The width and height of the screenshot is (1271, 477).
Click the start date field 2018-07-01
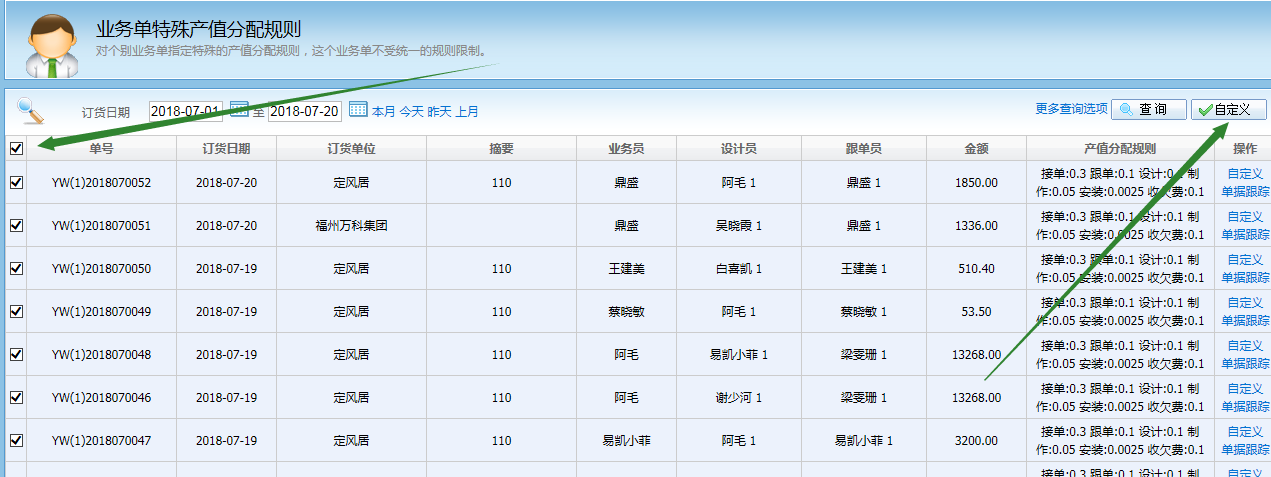[x=185, y=111]
